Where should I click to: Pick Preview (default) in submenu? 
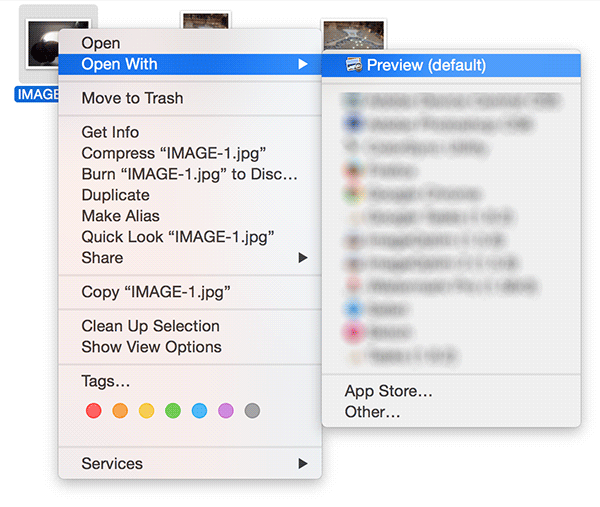point(451,65)
